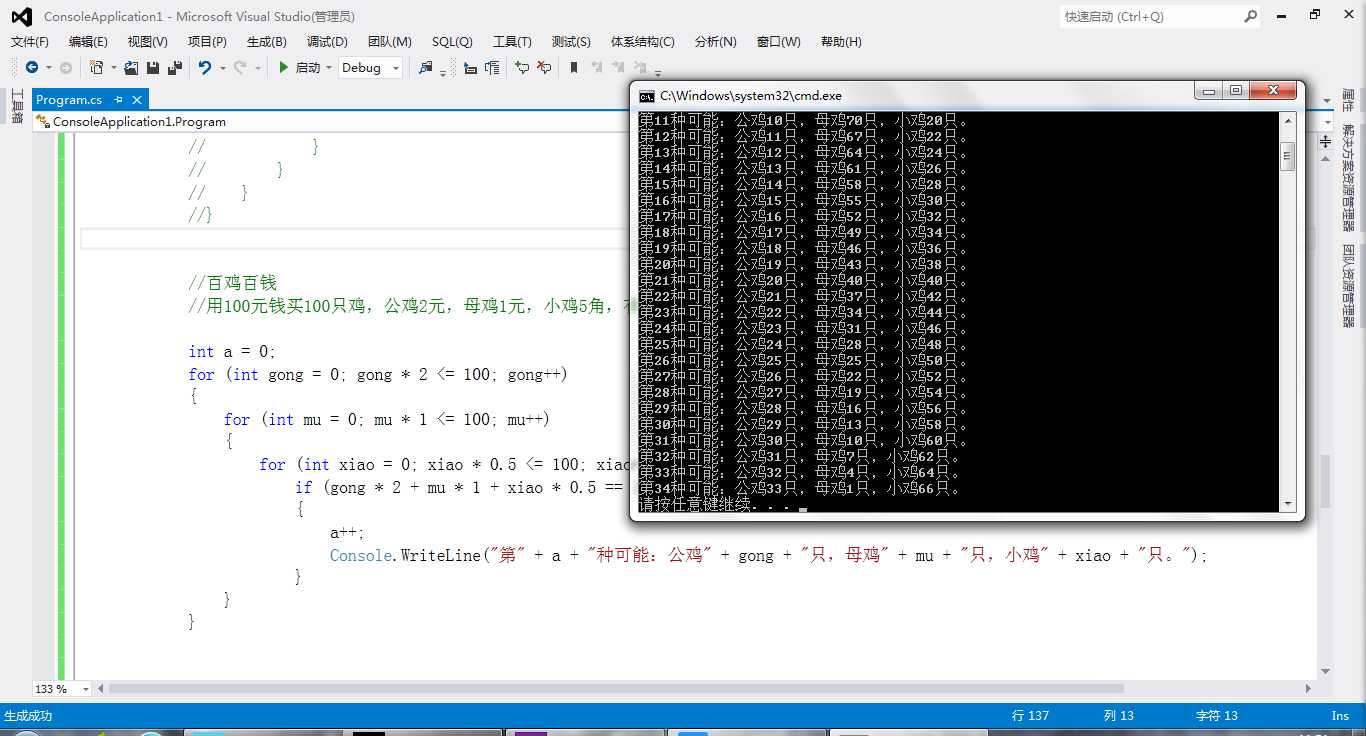Click the Quick Launch magnifier icon

[1250, 16]
